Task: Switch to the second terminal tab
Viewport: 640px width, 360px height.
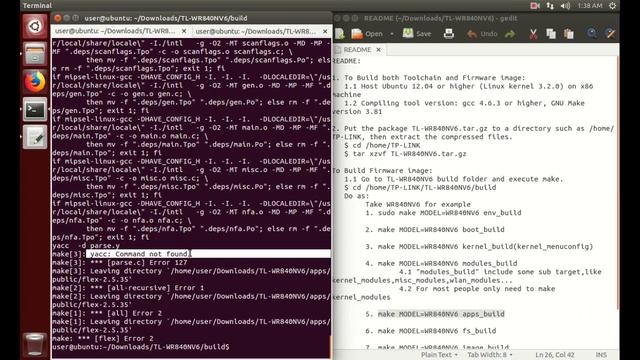Action: pos(256,31)
